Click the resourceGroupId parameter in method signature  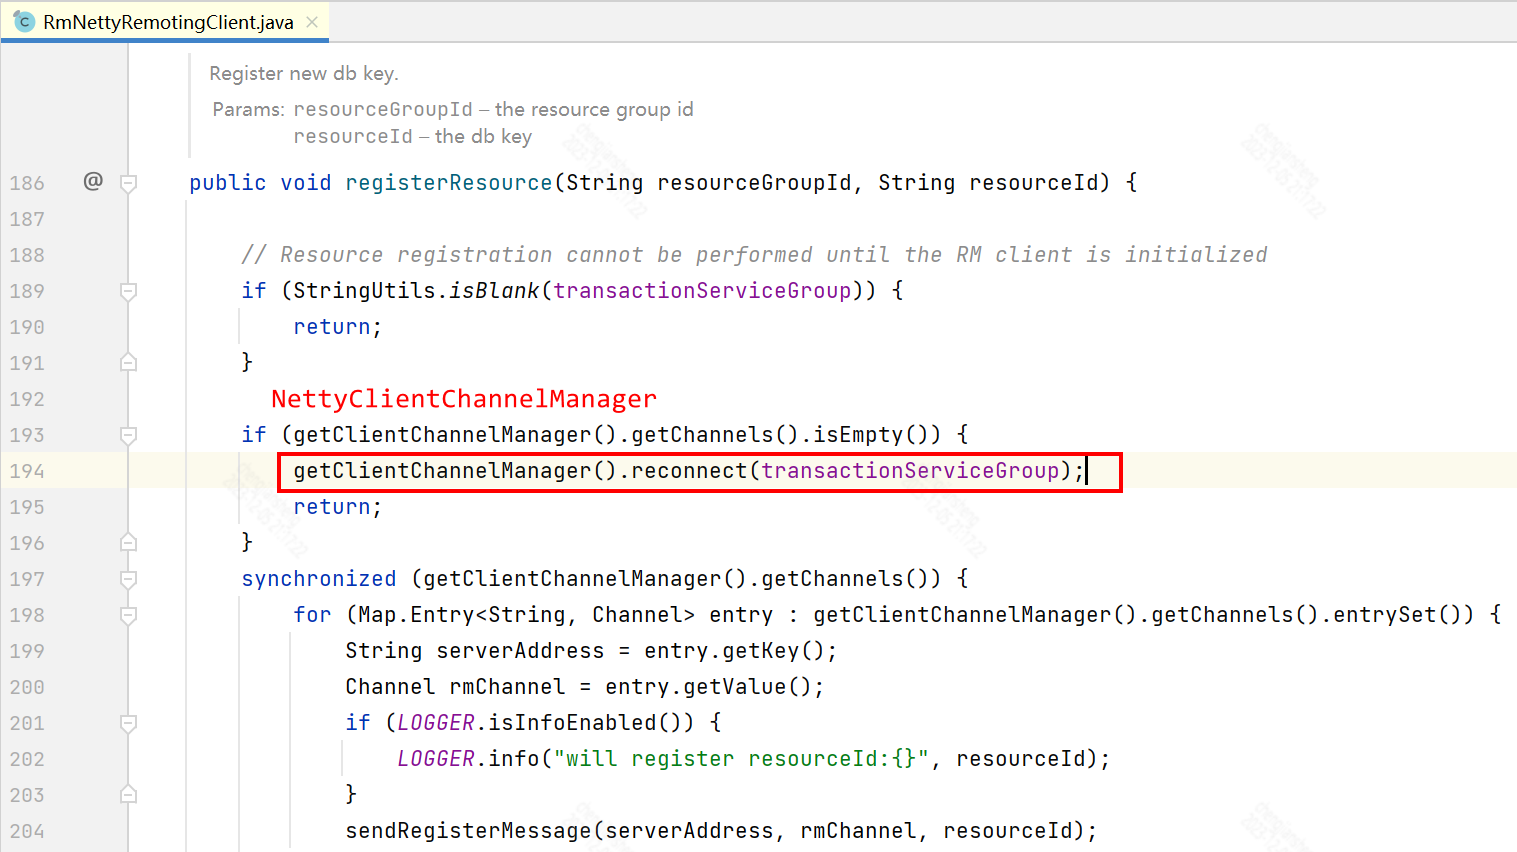(x=754, y=183)
